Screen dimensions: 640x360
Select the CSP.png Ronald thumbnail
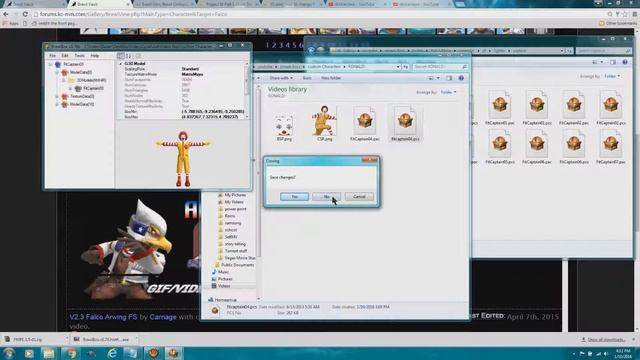[325, 122]
